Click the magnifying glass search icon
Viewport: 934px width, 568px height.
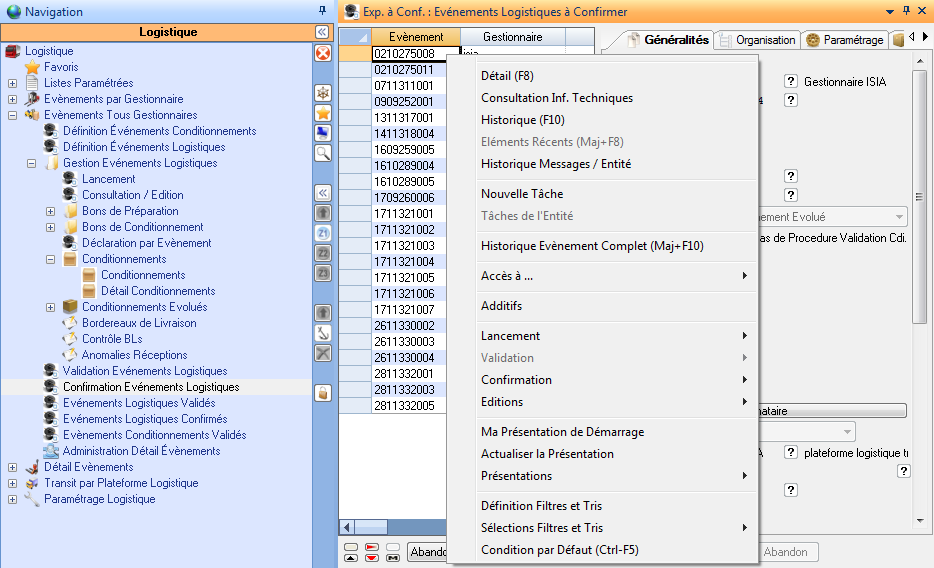323,152
